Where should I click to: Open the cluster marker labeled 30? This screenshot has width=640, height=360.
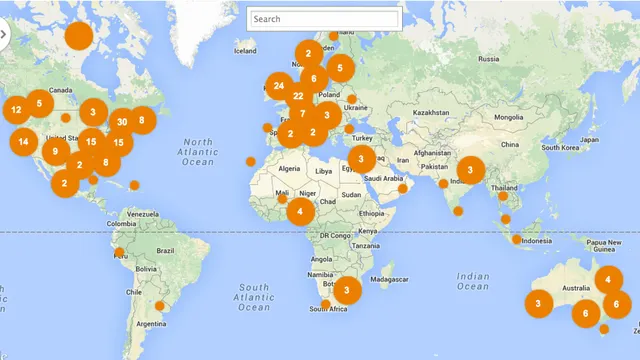(x=122, y=122)
